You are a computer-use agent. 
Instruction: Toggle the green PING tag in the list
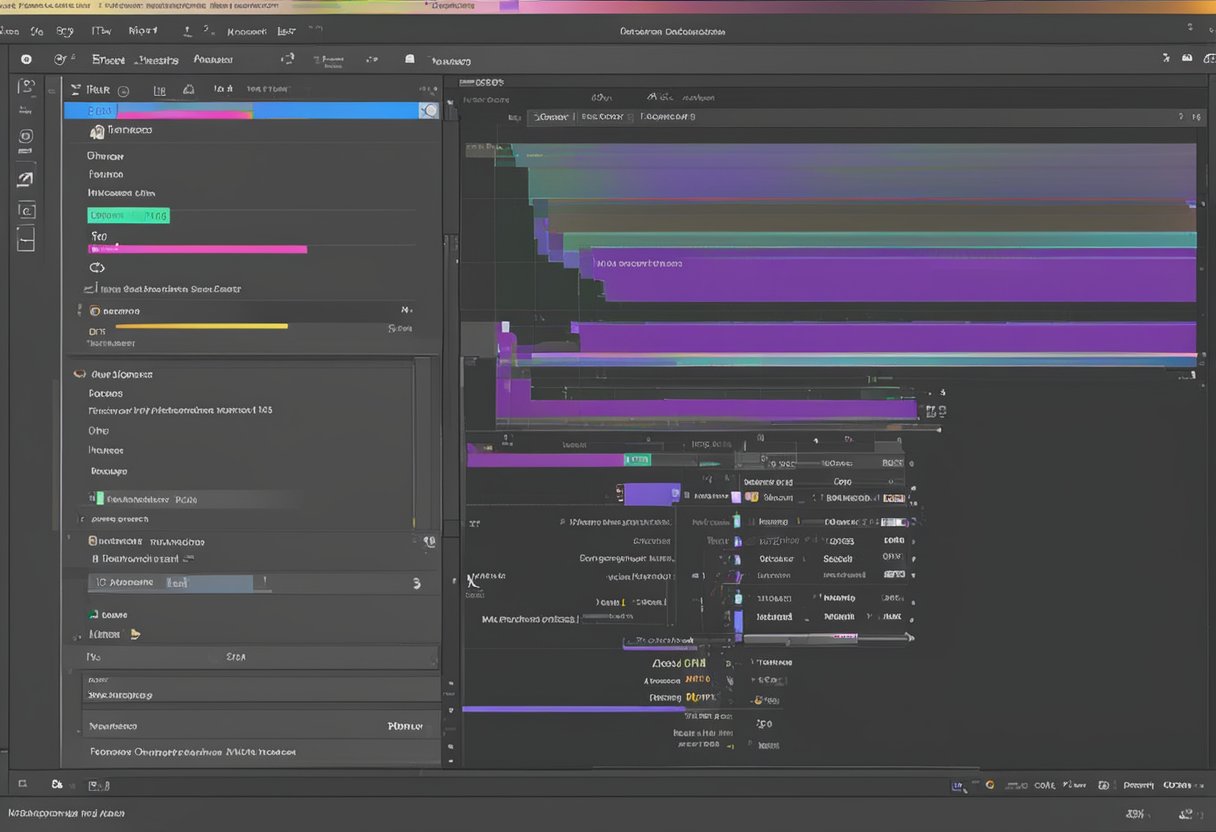[128, 214]
